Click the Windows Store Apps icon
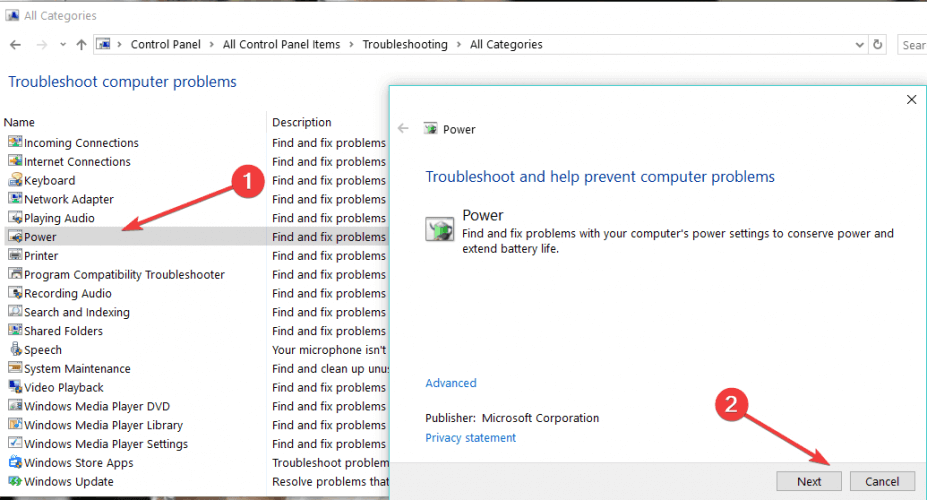This screenshot has width=927, height=500. (x=15, y=462)
